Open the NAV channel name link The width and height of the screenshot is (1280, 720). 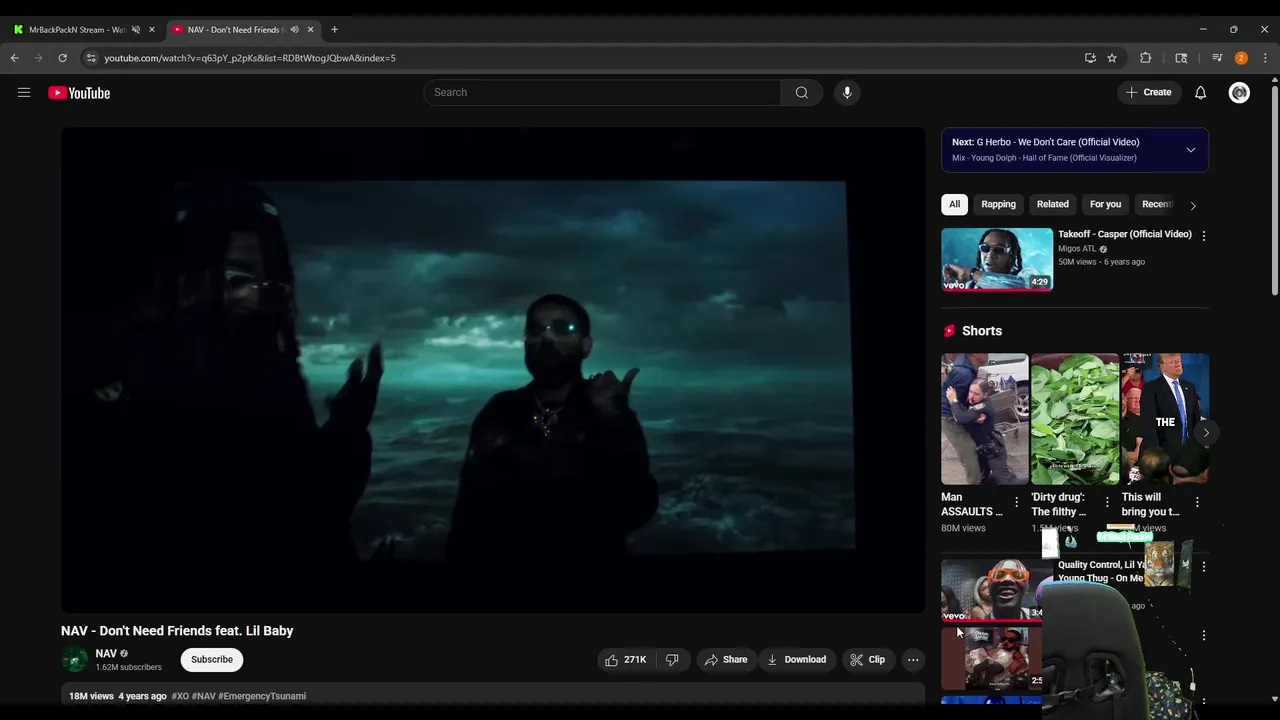coord(106,653)
